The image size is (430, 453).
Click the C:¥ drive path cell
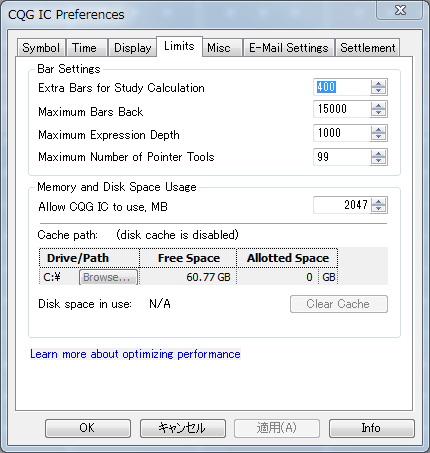click(x=59, y=277)
